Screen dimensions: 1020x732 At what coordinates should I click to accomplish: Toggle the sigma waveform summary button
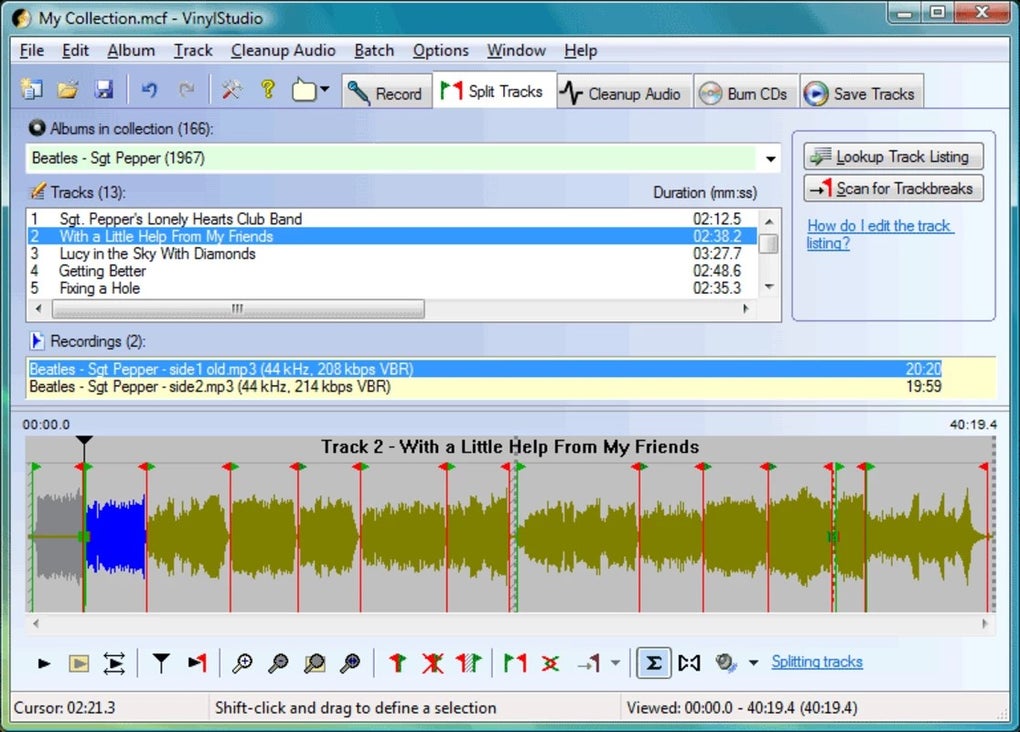point(653,662)
